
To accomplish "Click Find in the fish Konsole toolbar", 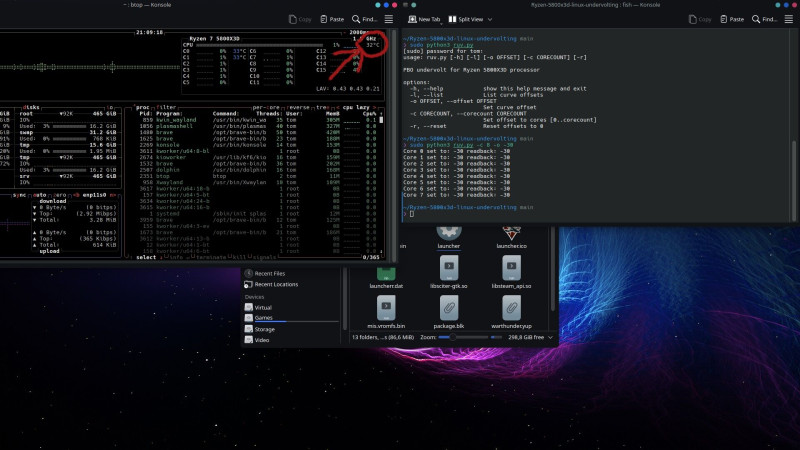I will 764,19.
